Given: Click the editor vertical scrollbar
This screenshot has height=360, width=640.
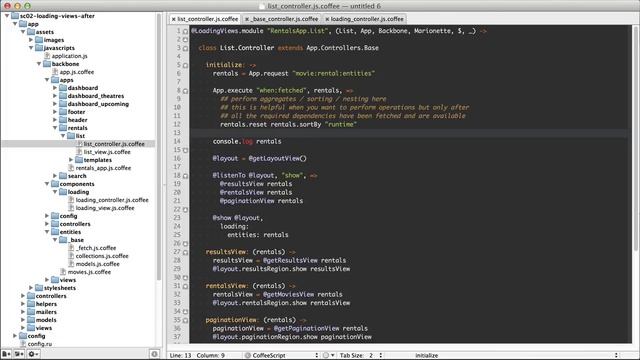Looking at the screenshot, I should [x=636, y=139].
